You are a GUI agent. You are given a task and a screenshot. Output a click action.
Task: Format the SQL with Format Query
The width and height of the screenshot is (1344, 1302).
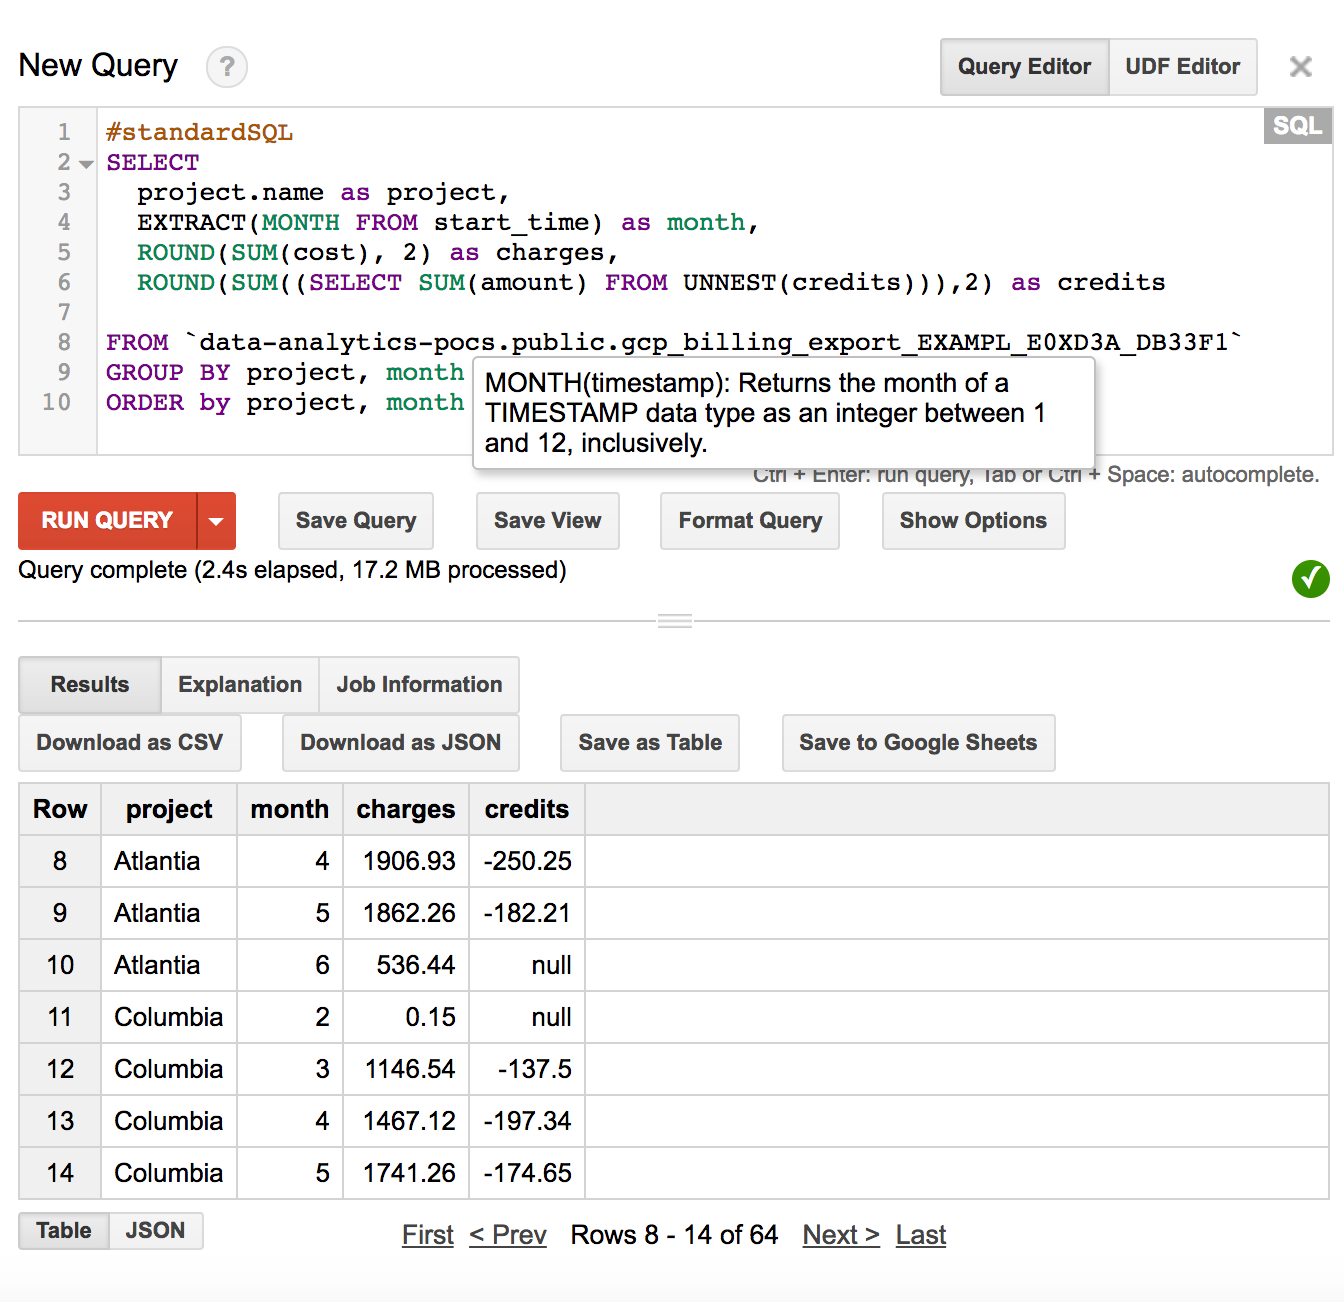[x=749, y=521]
